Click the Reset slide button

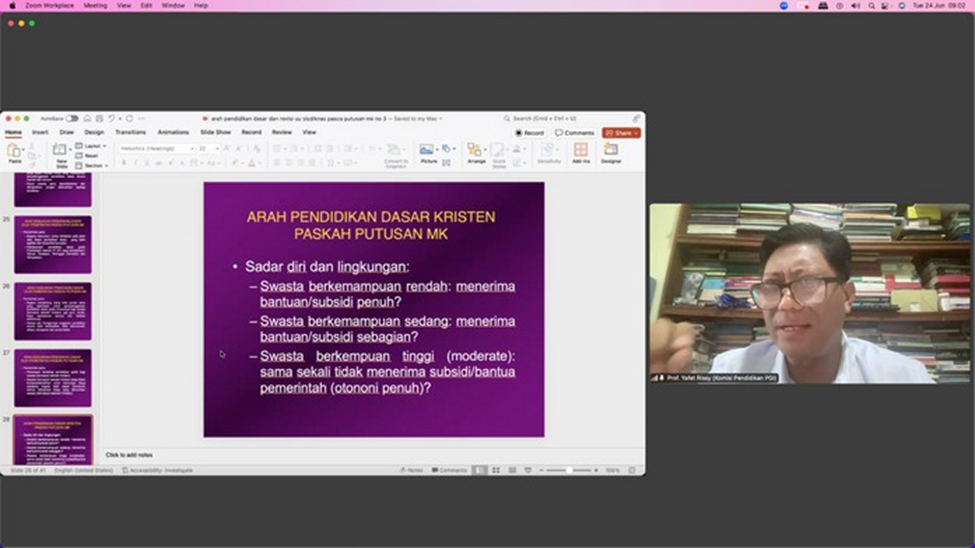tap(88, 156)
